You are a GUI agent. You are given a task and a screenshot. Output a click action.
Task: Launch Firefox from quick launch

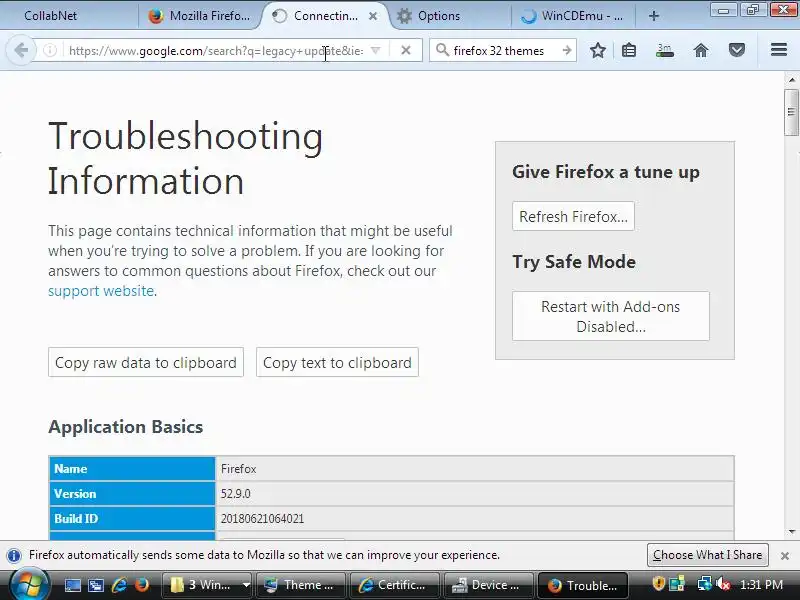(x=141, y=585)
